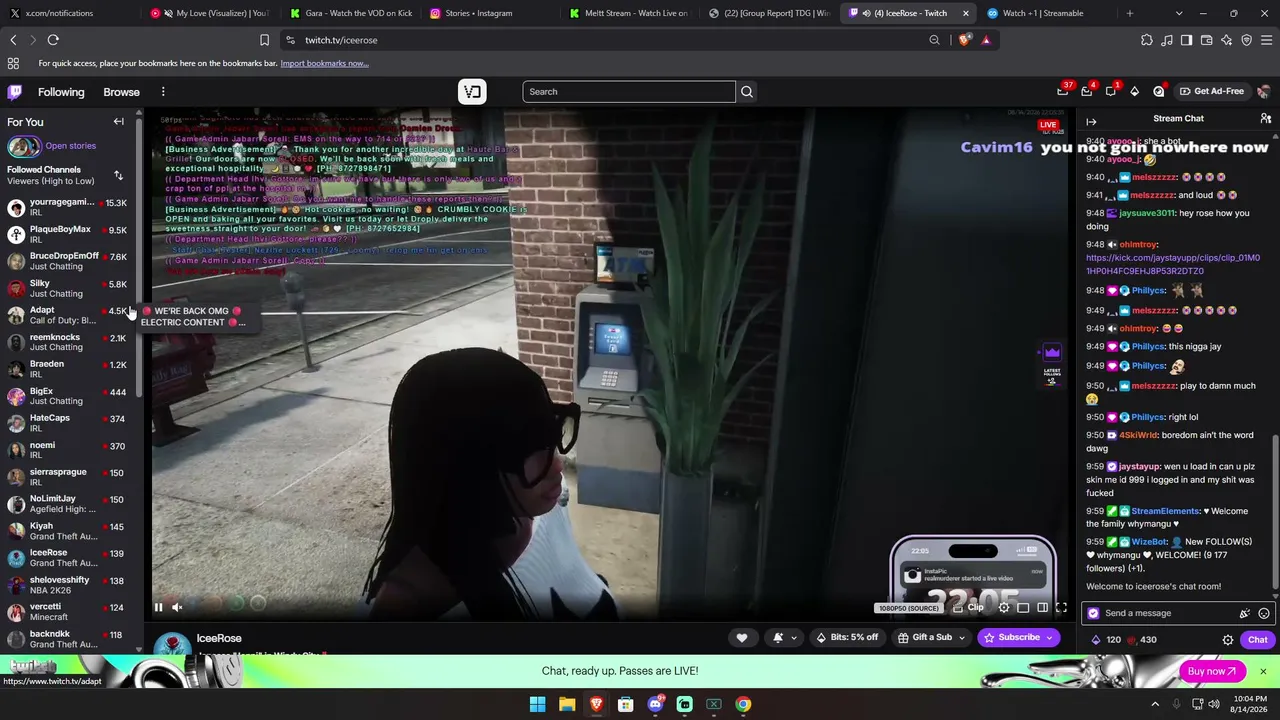The height and width of the screenshot is (720, 1280).
Task: Open the emote picker in chat input
Action: [1264, 614]
